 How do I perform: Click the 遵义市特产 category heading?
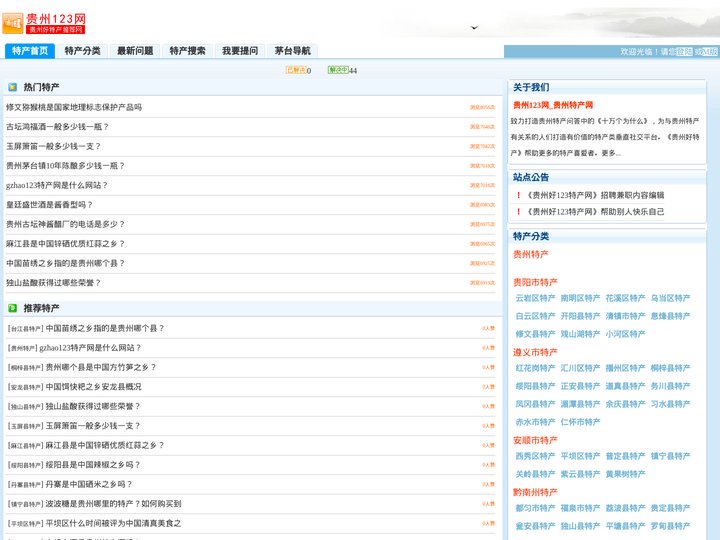click(x=535, y=353)
